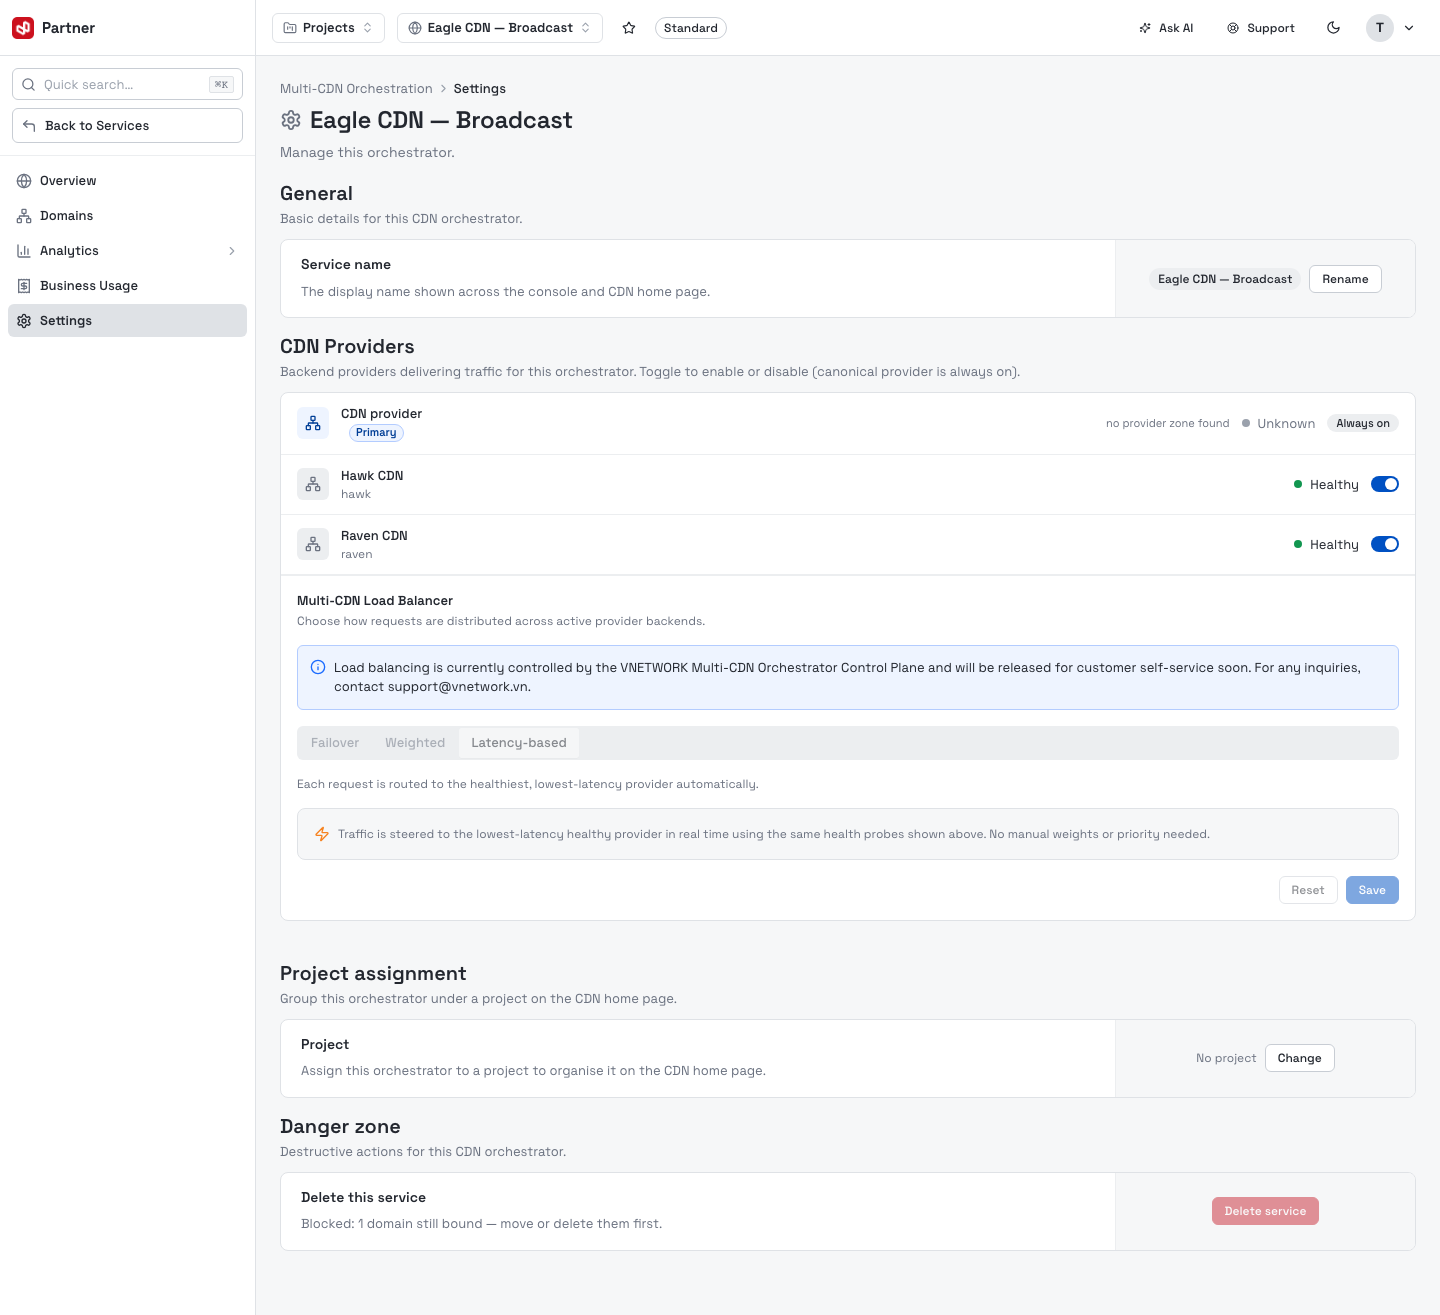Click the Domains network icon in sidebar
This screenshot has width=1440, height=1315.
coord(24,216)
